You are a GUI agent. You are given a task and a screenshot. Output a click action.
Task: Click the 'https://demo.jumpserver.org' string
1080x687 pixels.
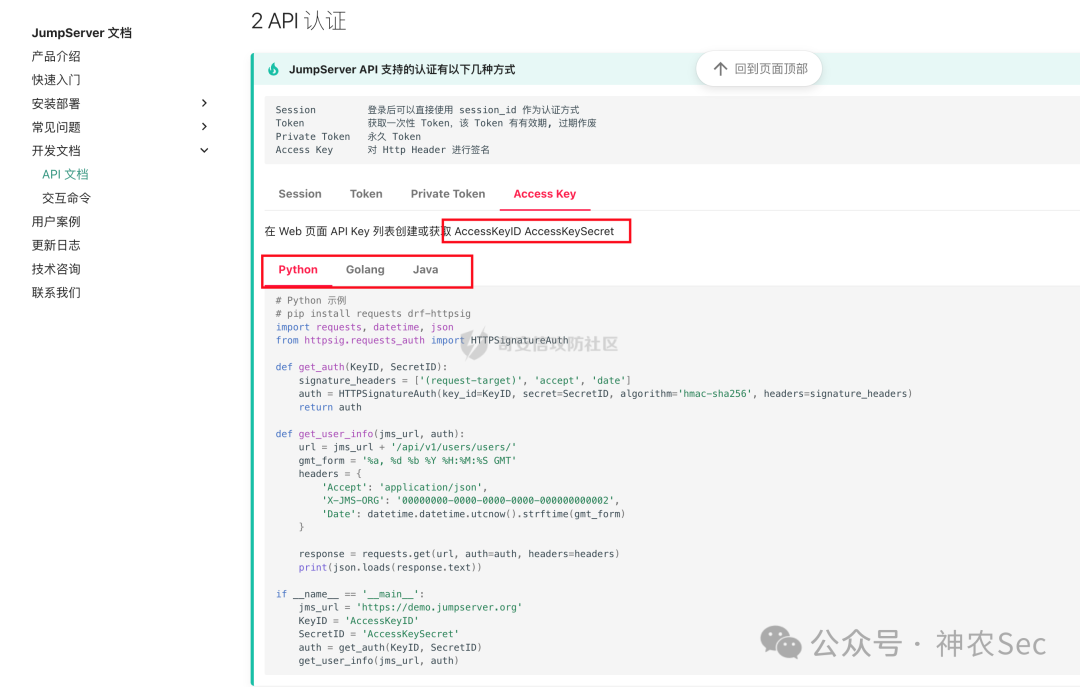pos(439,608)
